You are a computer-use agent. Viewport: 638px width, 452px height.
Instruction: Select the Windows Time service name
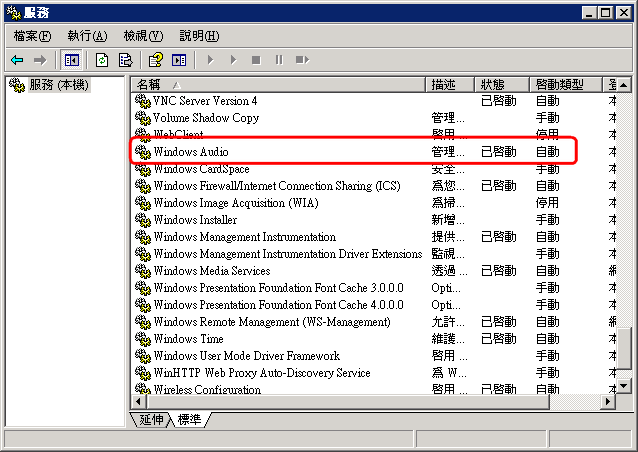188,338
